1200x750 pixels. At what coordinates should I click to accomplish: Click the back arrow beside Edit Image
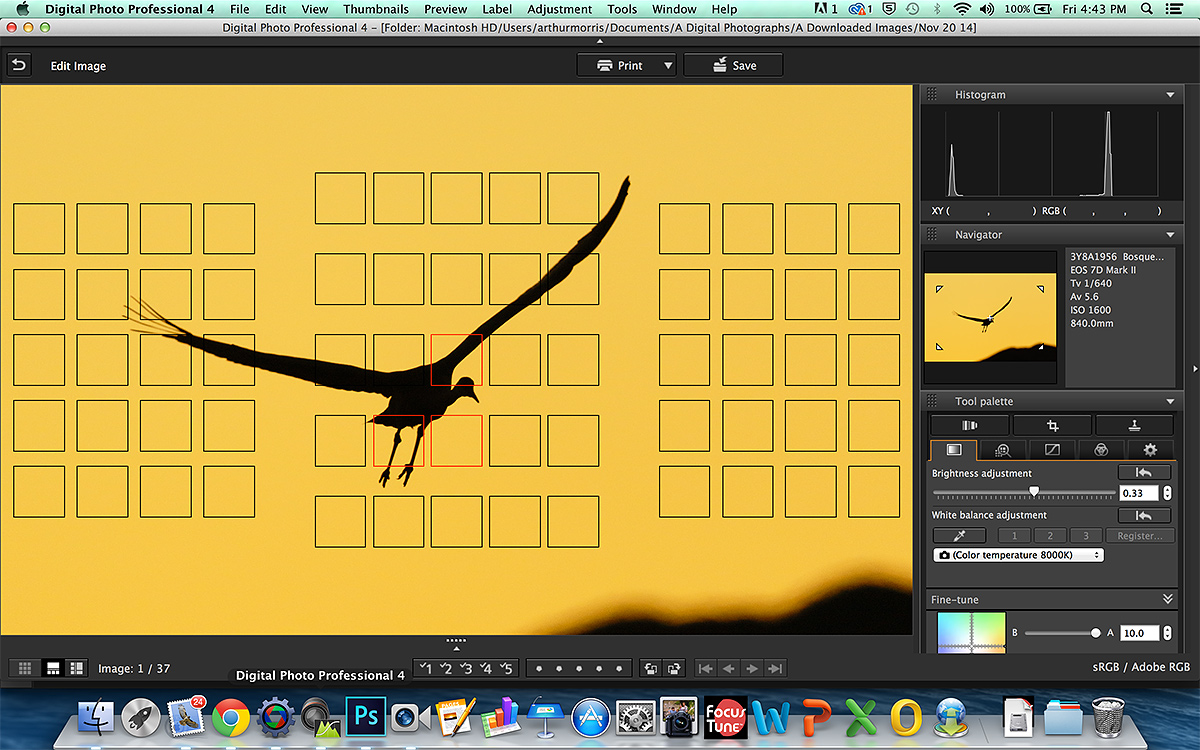(19, 65)
